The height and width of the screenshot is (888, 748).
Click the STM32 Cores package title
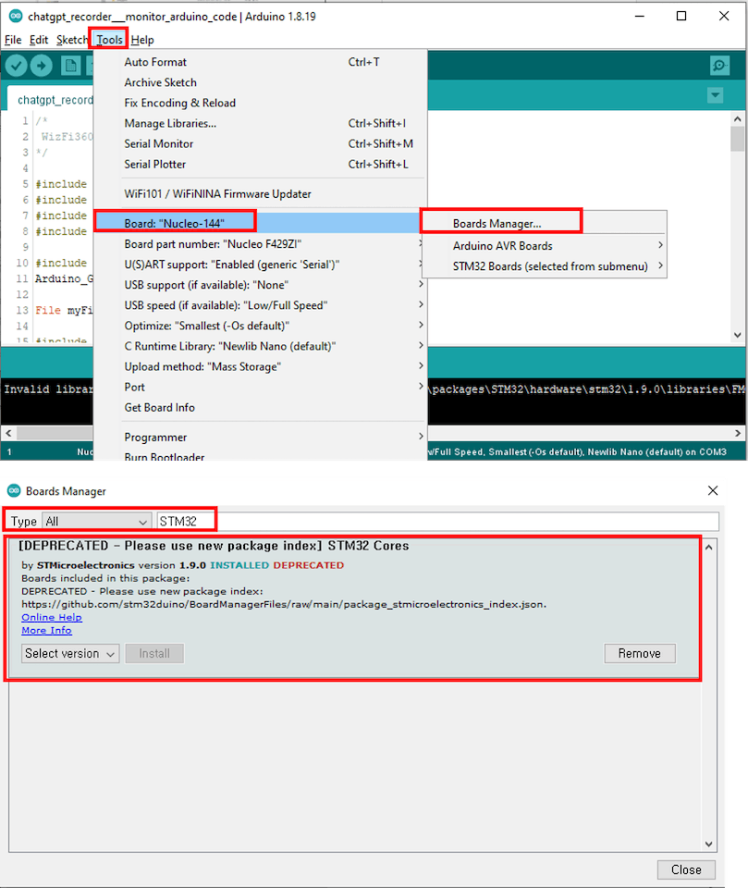[213, 545]
